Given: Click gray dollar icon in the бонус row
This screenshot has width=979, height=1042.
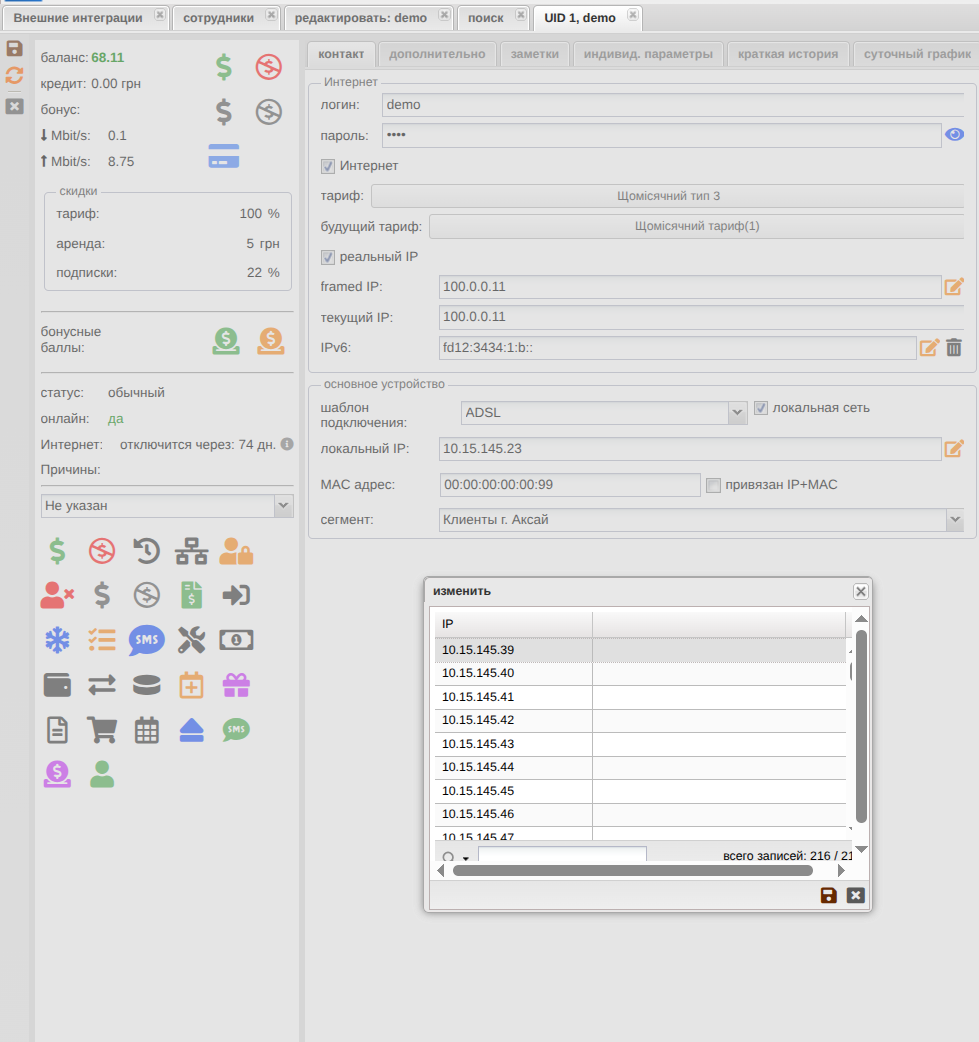Looking at the screenshot, I should click(x=224, y=112).
